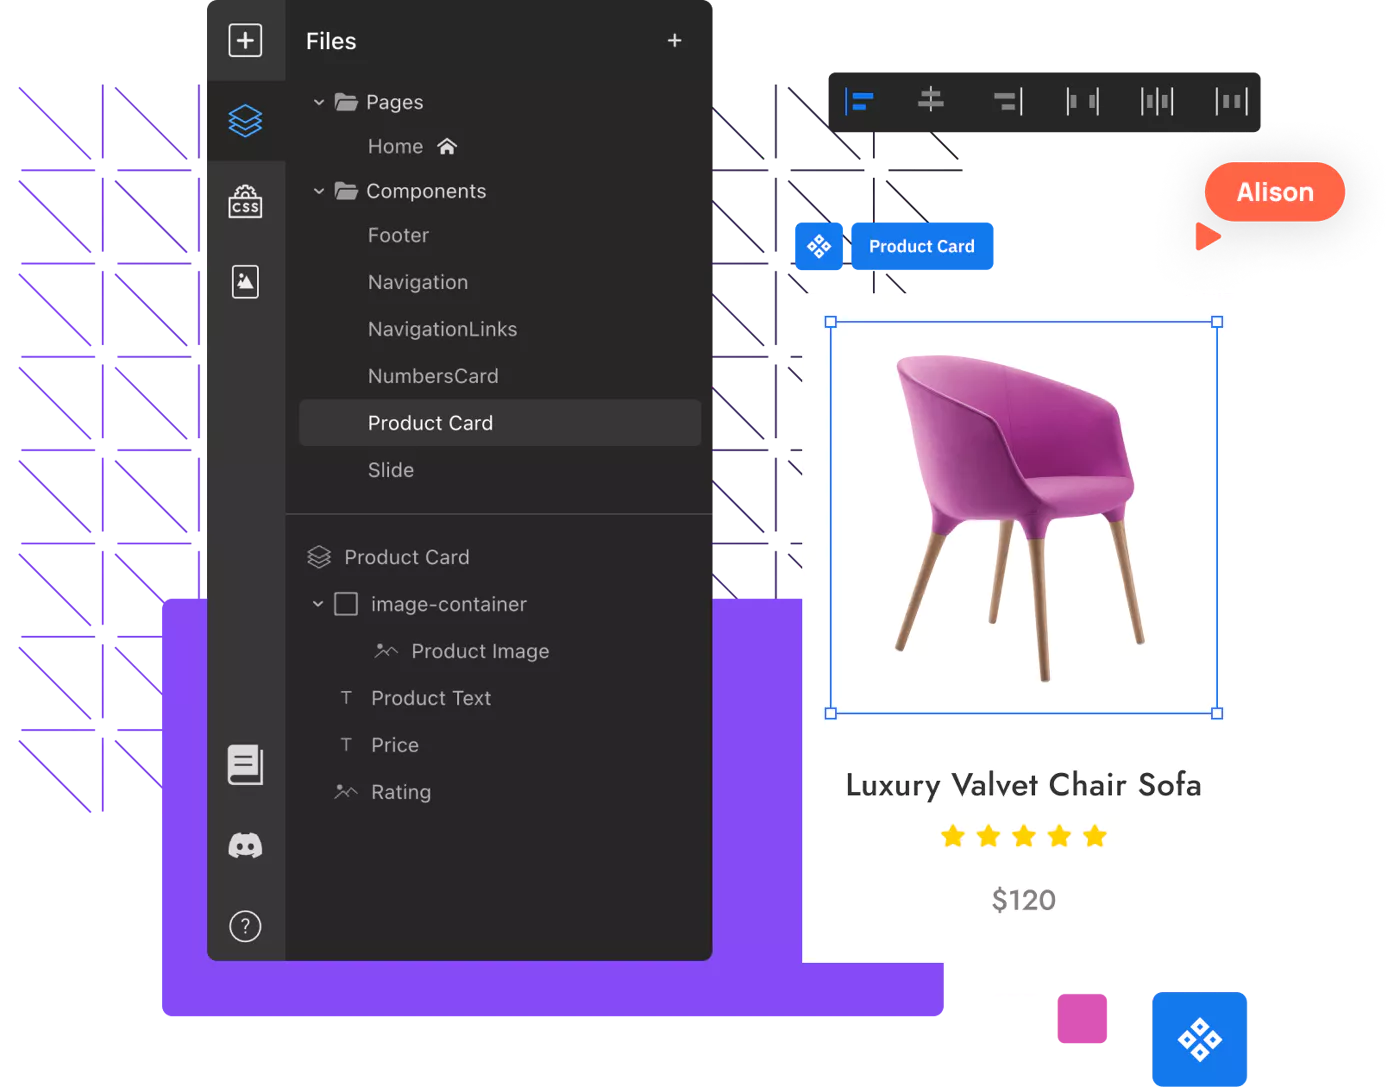Screen dimensions: 1400x1087
Task: Align selection to horizontal center
Action: pos(931,100)
